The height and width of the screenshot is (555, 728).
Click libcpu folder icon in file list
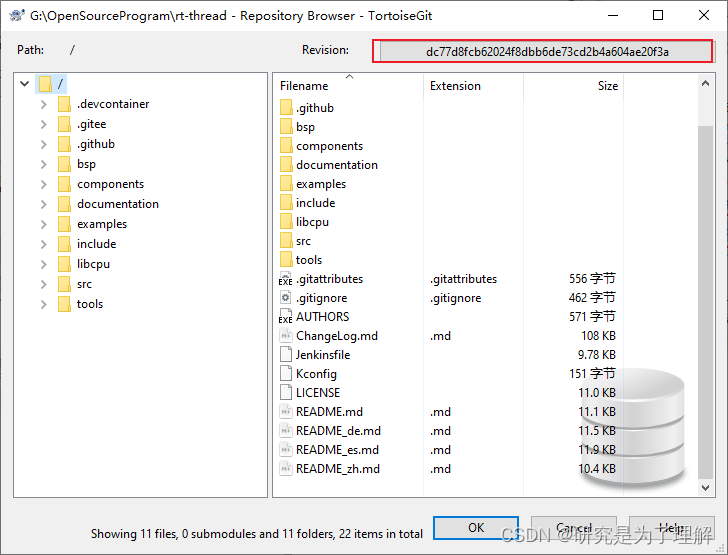[286, 222]
